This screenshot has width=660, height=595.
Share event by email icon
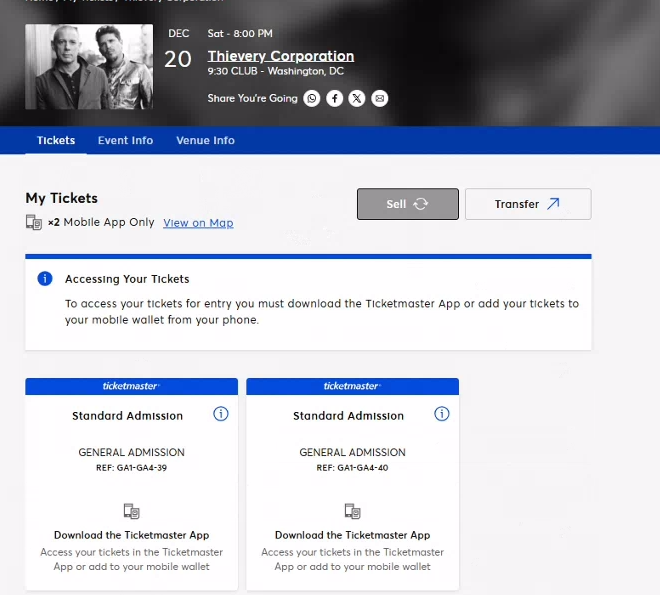379,98
